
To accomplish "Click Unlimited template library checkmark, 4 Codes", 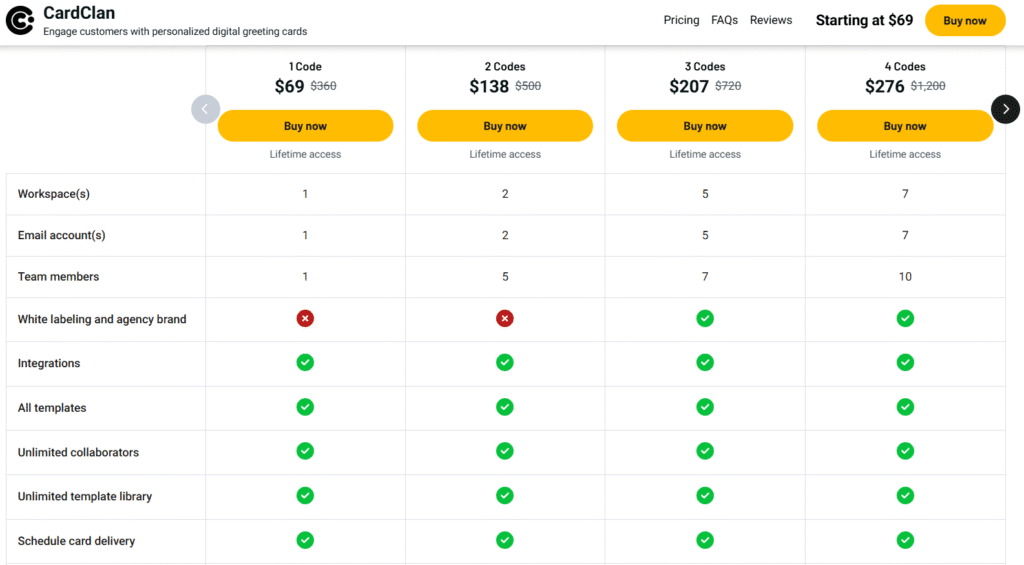I will pyautogui.click(x=905, y=496).
